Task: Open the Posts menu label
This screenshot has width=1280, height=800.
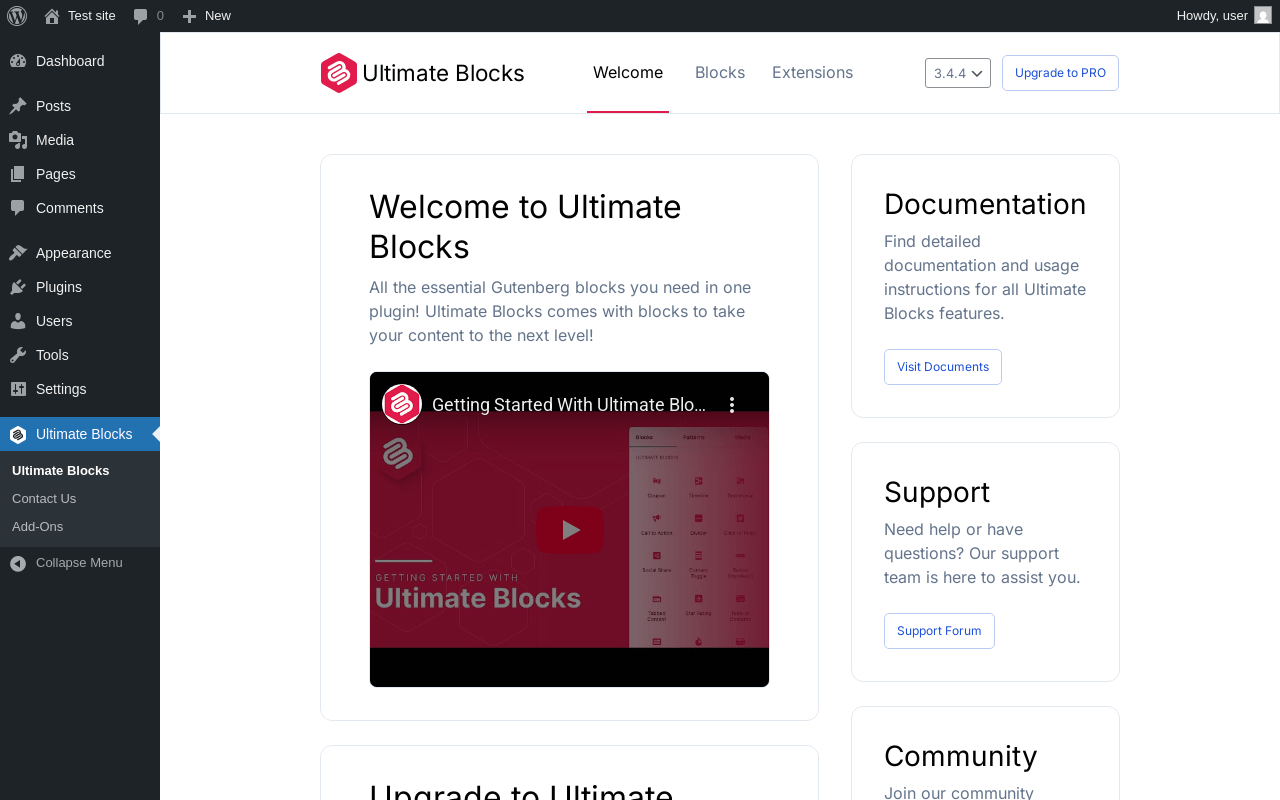Action: (x=53, y=106)
